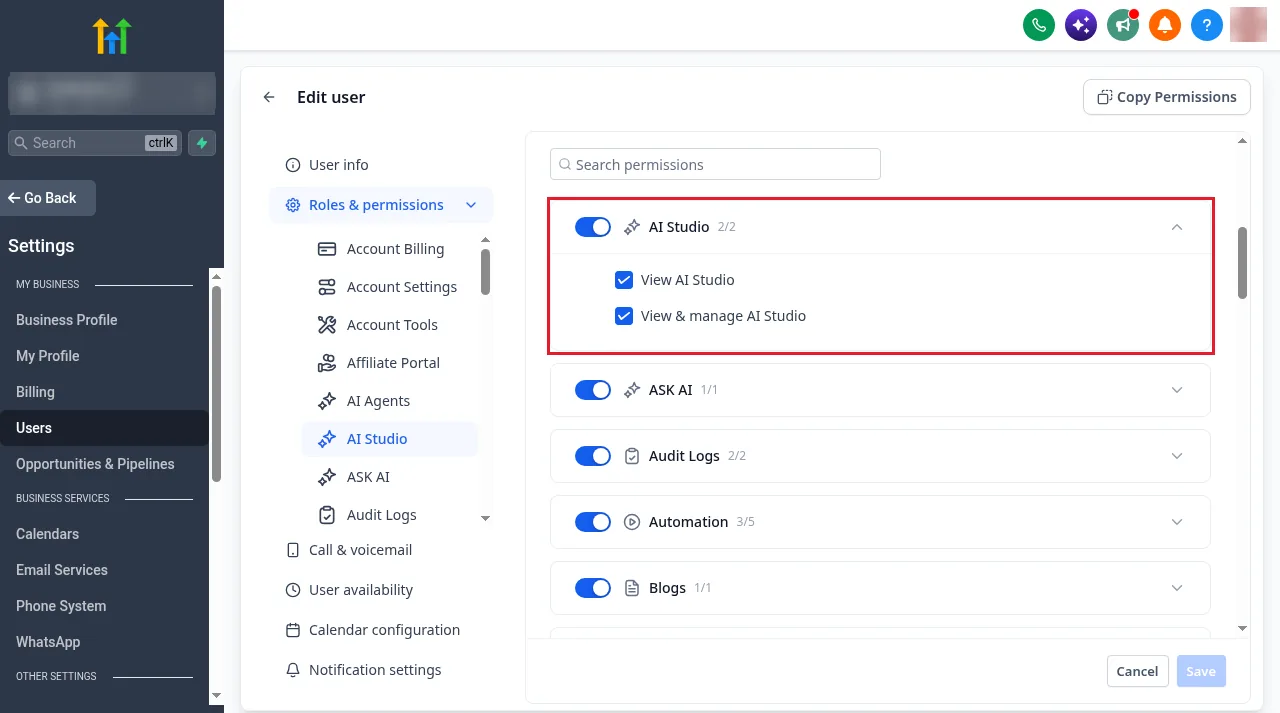Open the purple AI sparkle assistant icon

click(x=1081, y=24)
